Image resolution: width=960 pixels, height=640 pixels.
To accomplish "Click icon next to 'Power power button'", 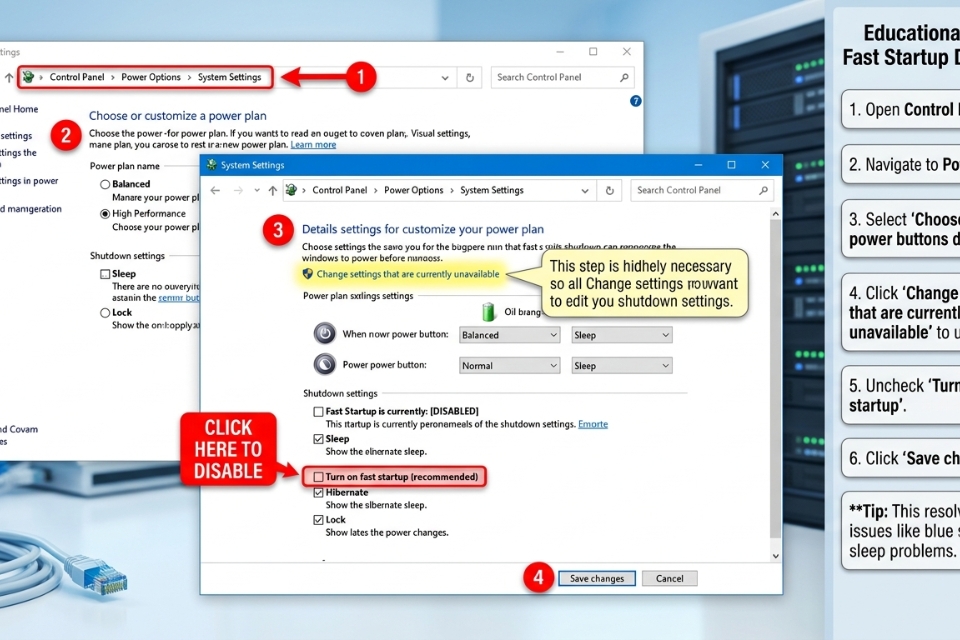I will (324, 364).
